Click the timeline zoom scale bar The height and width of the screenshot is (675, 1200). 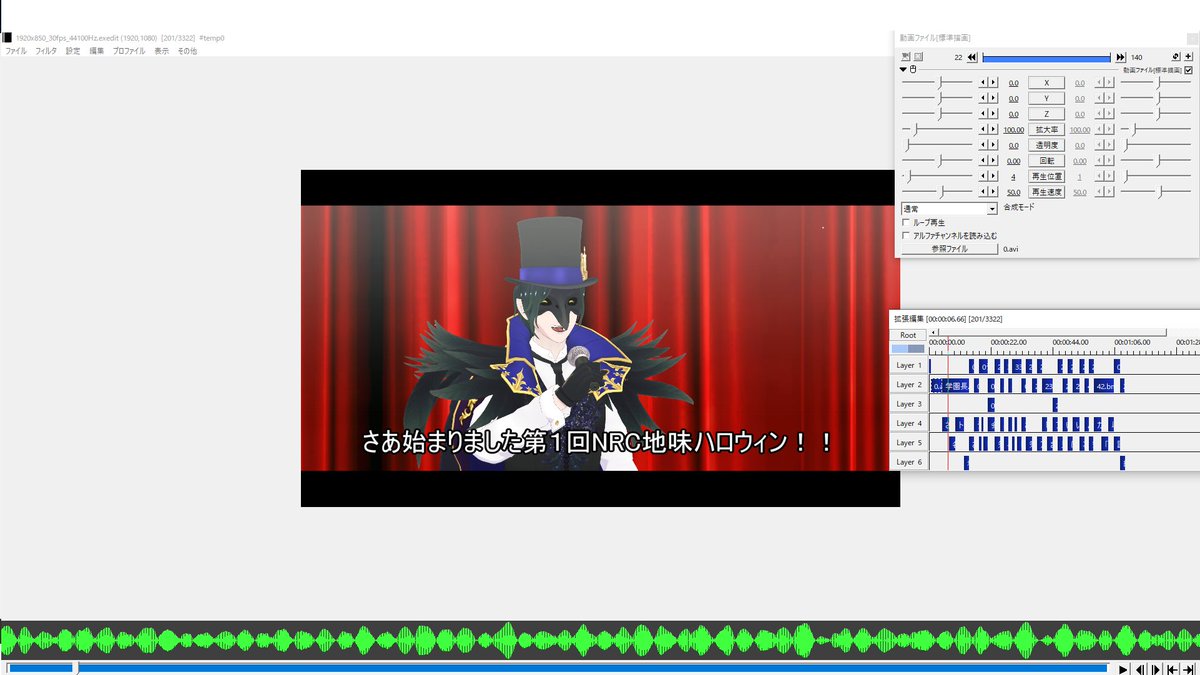[908, 349]
